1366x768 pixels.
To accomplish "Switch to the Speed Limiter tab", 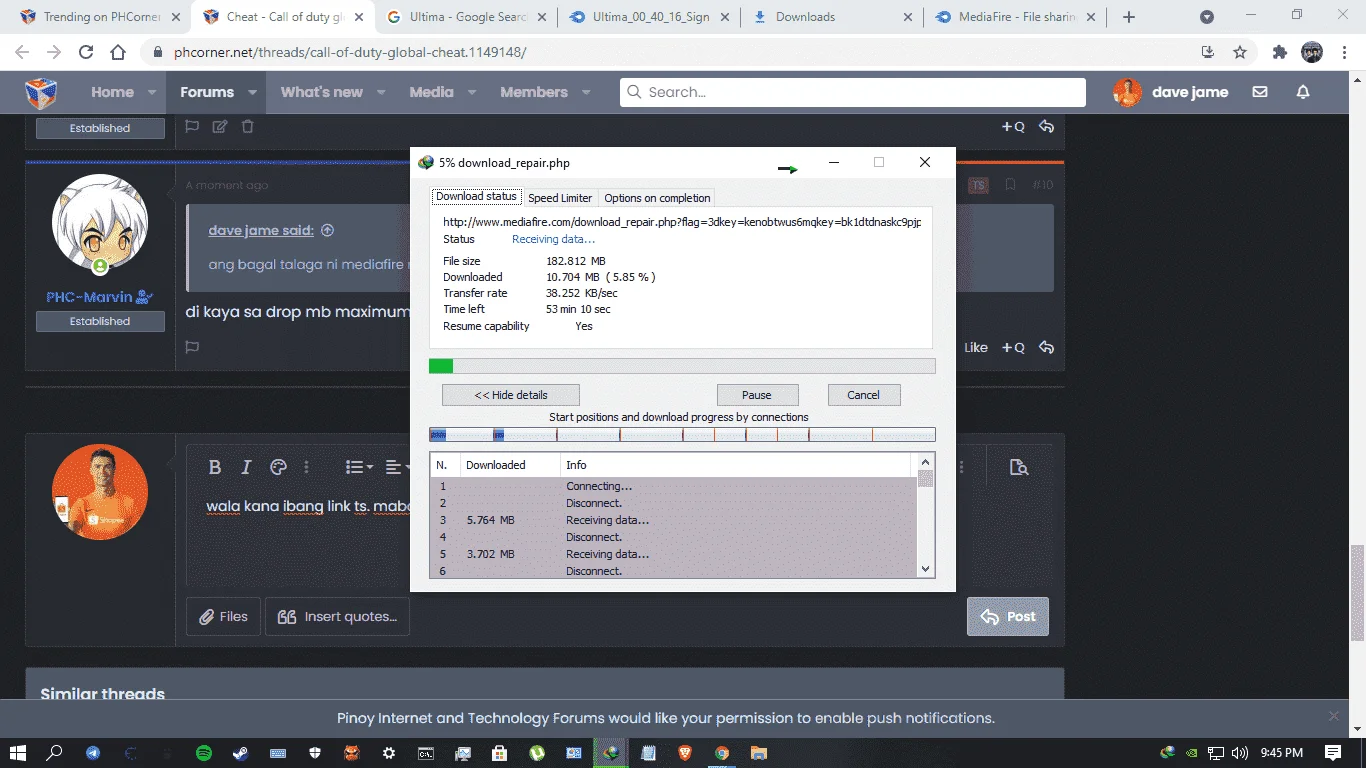I will pos(560,198).
